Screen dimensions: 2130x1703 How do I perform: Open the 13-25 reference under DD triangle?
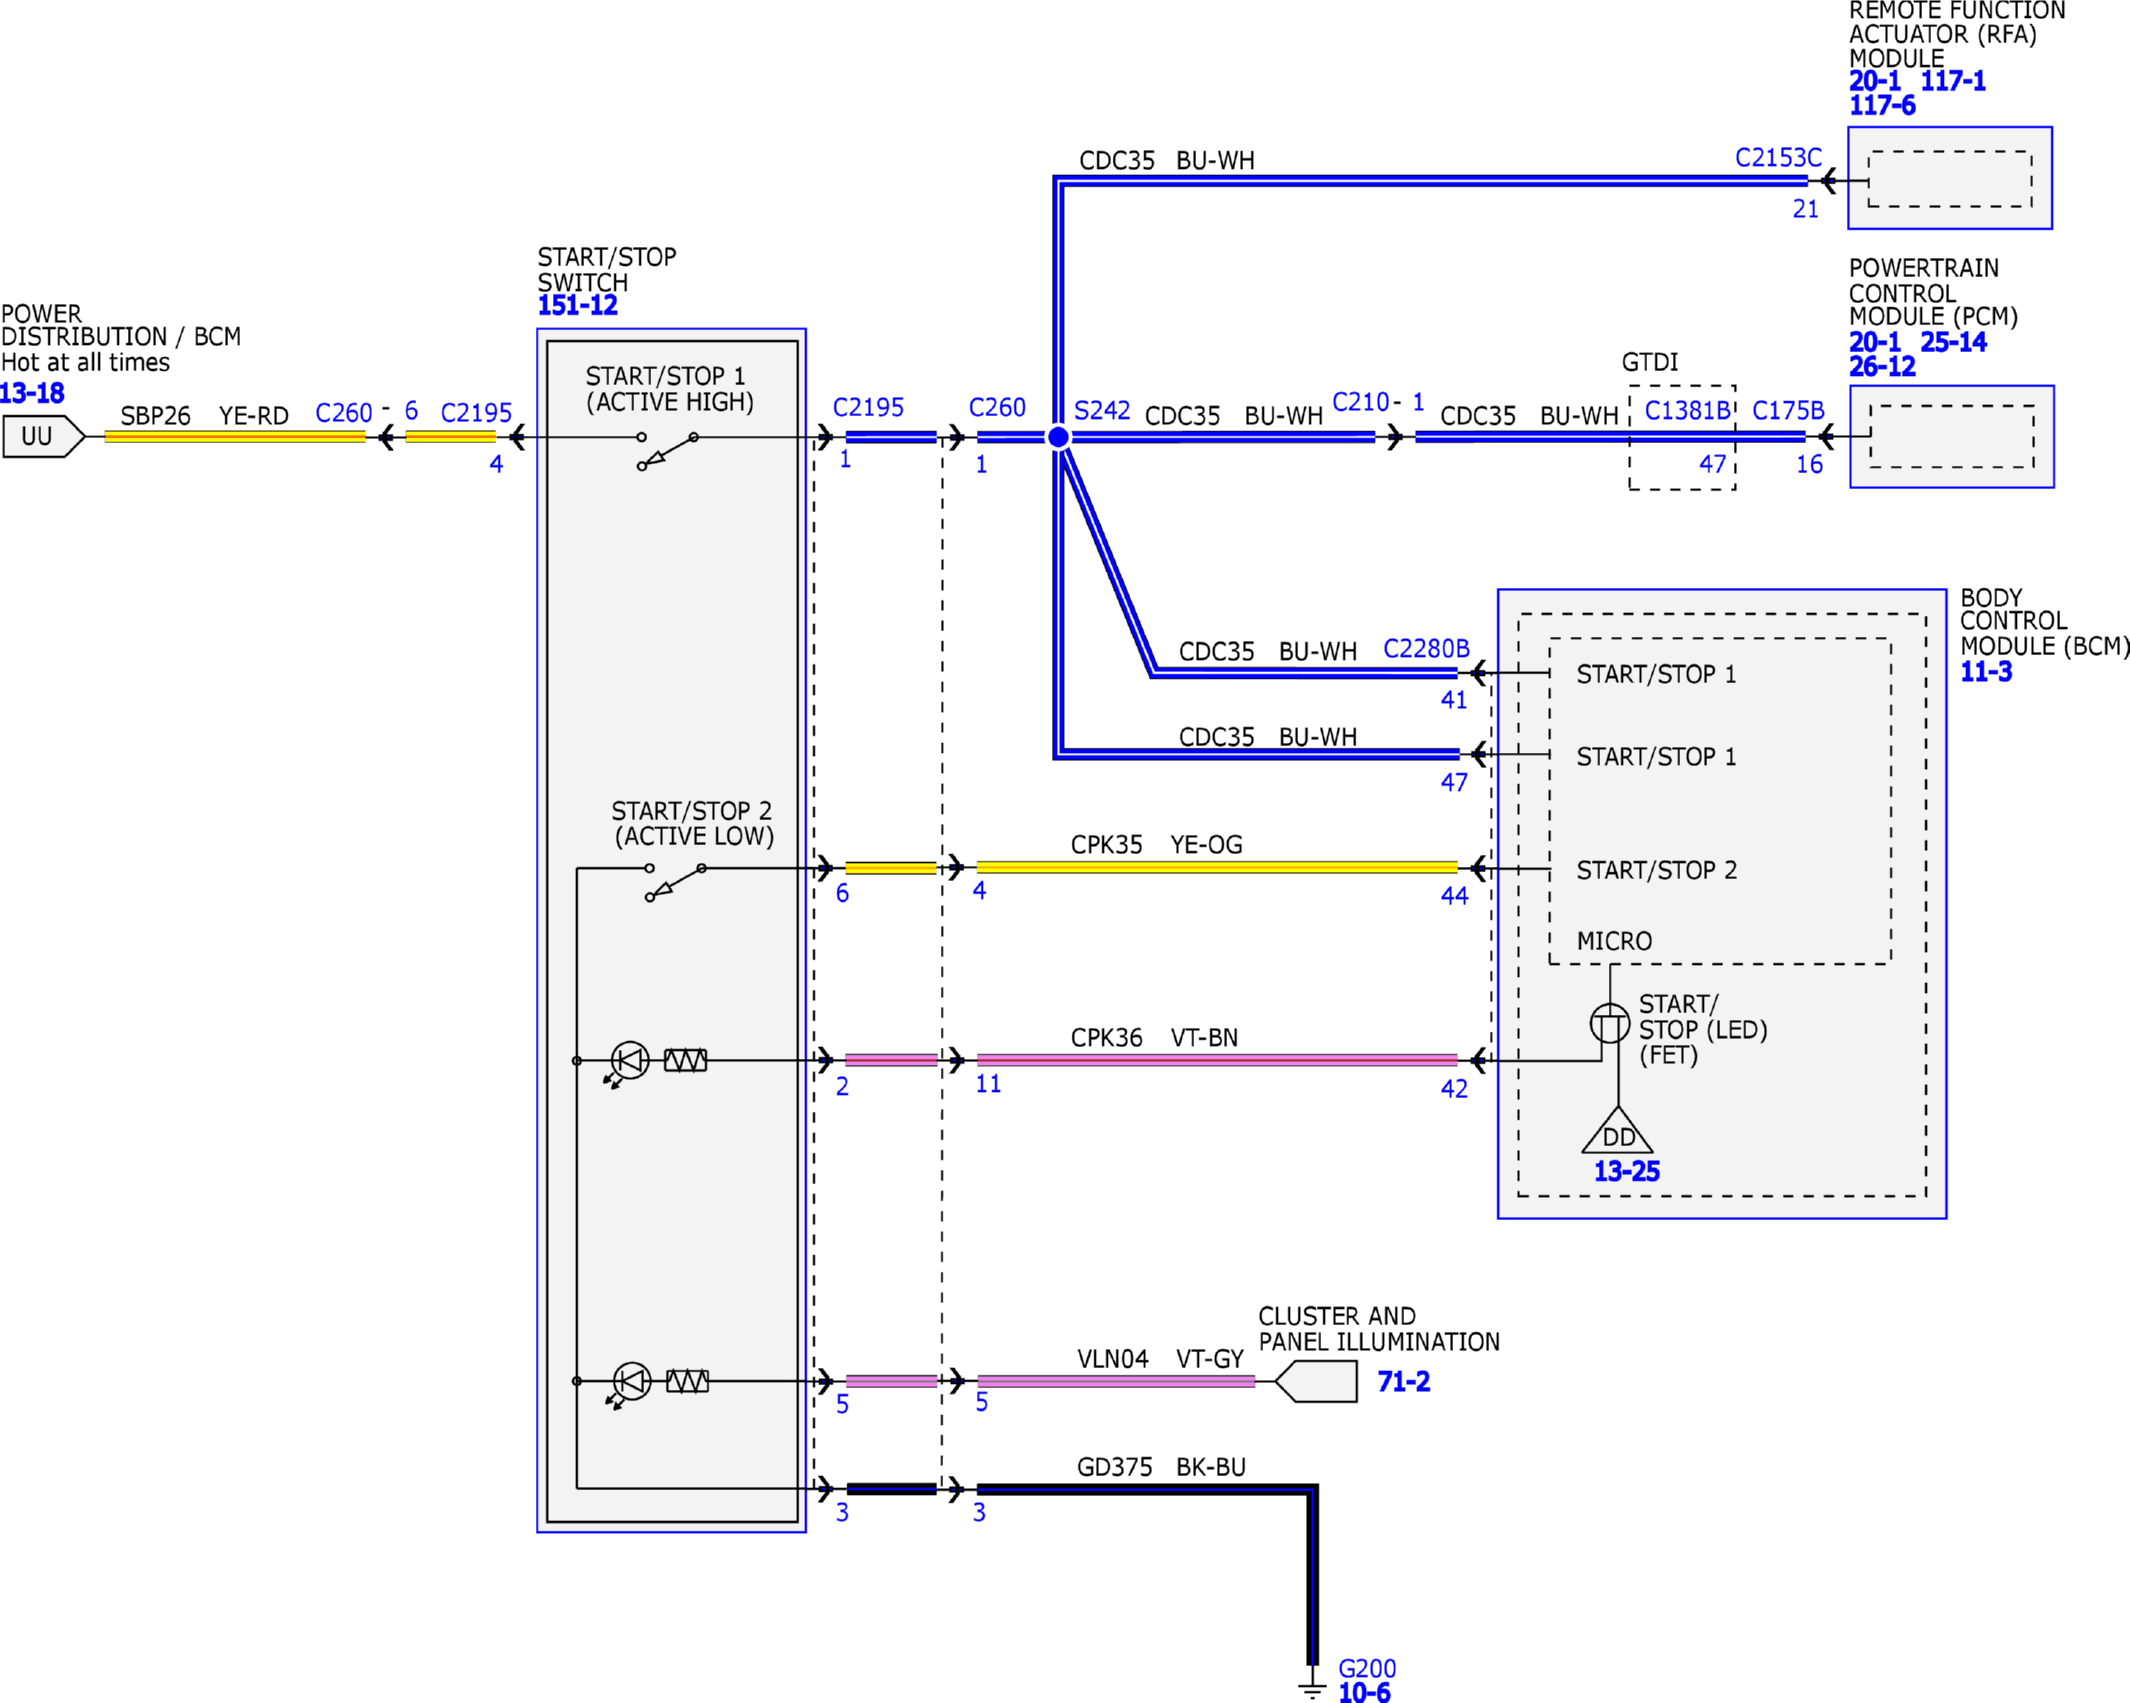click(1627, 1171)
